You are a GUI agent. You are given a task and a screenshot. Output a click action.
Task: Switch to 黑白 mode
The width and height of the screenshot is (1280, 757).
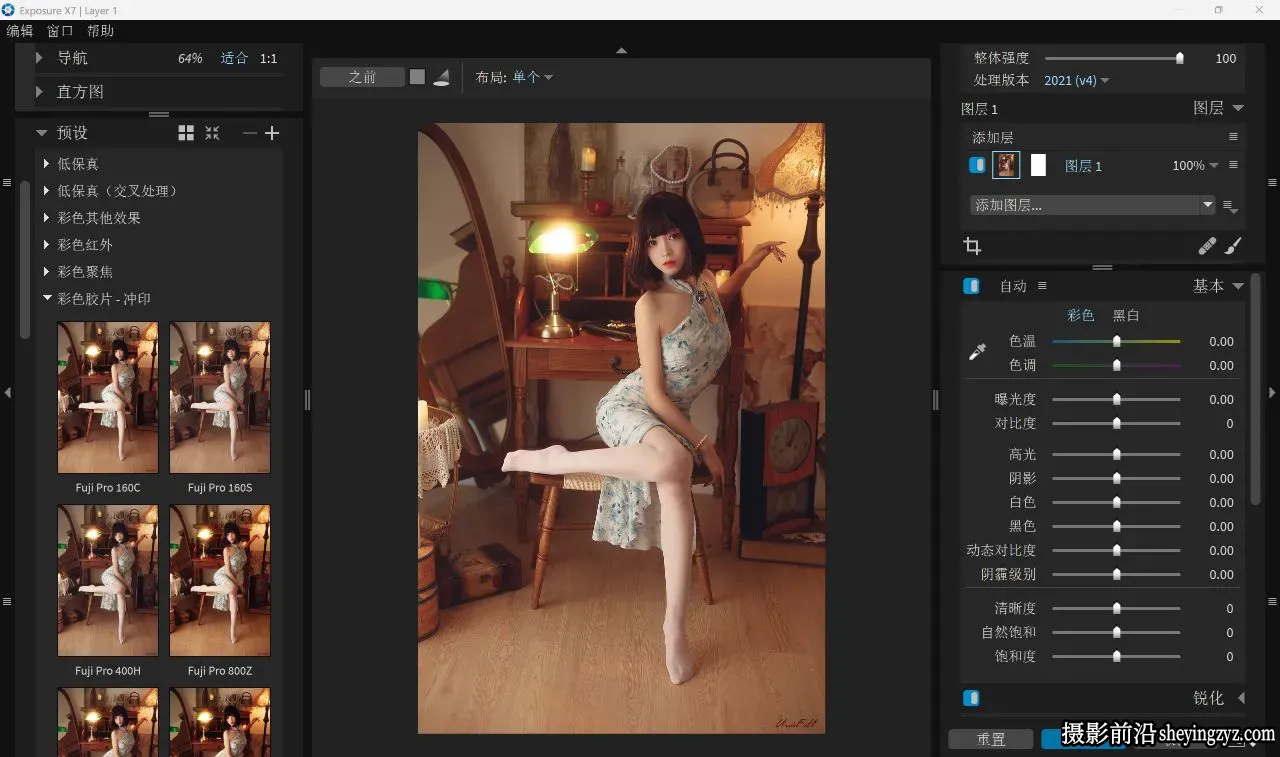pos(1126,315)
